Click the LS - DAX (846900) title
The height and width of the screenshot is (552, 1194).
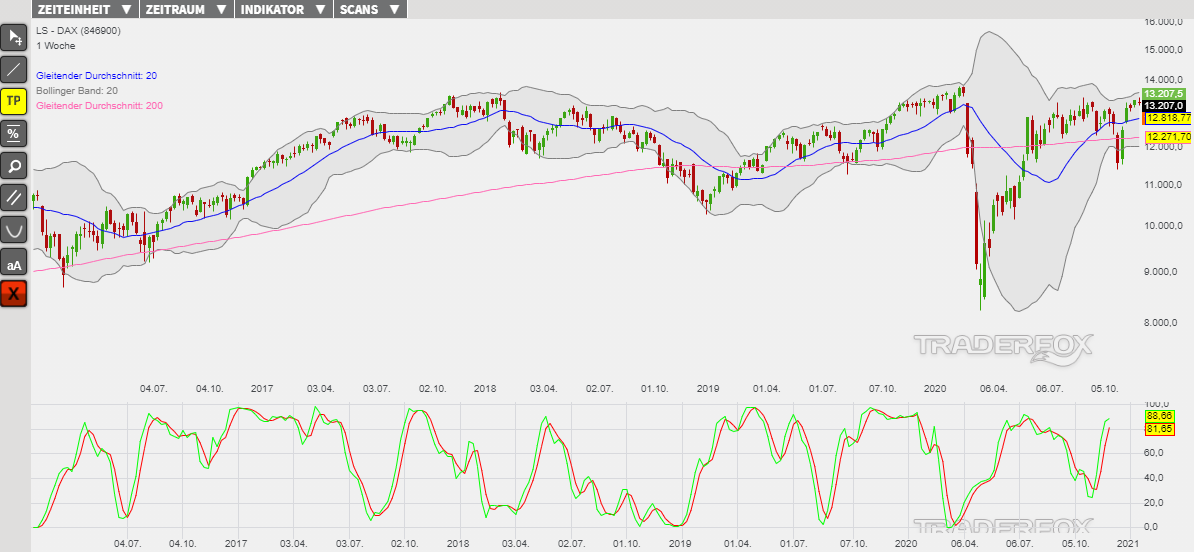coord(78,30)
